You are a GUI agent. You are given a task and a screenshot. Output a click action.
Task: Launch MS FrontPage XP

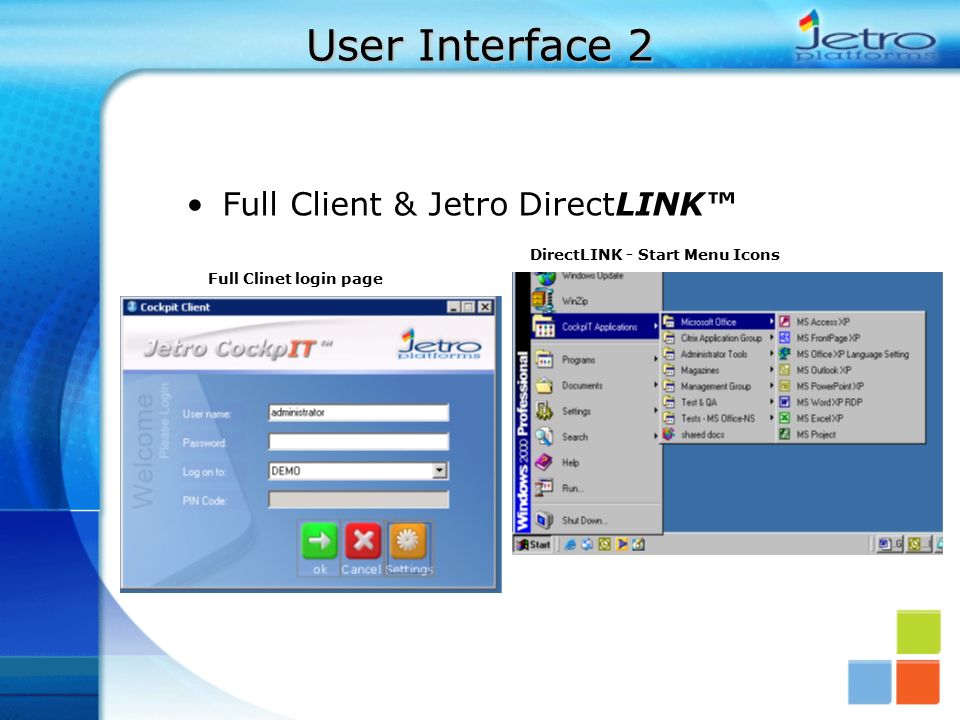pyautogui.click(x=850, y=337)
